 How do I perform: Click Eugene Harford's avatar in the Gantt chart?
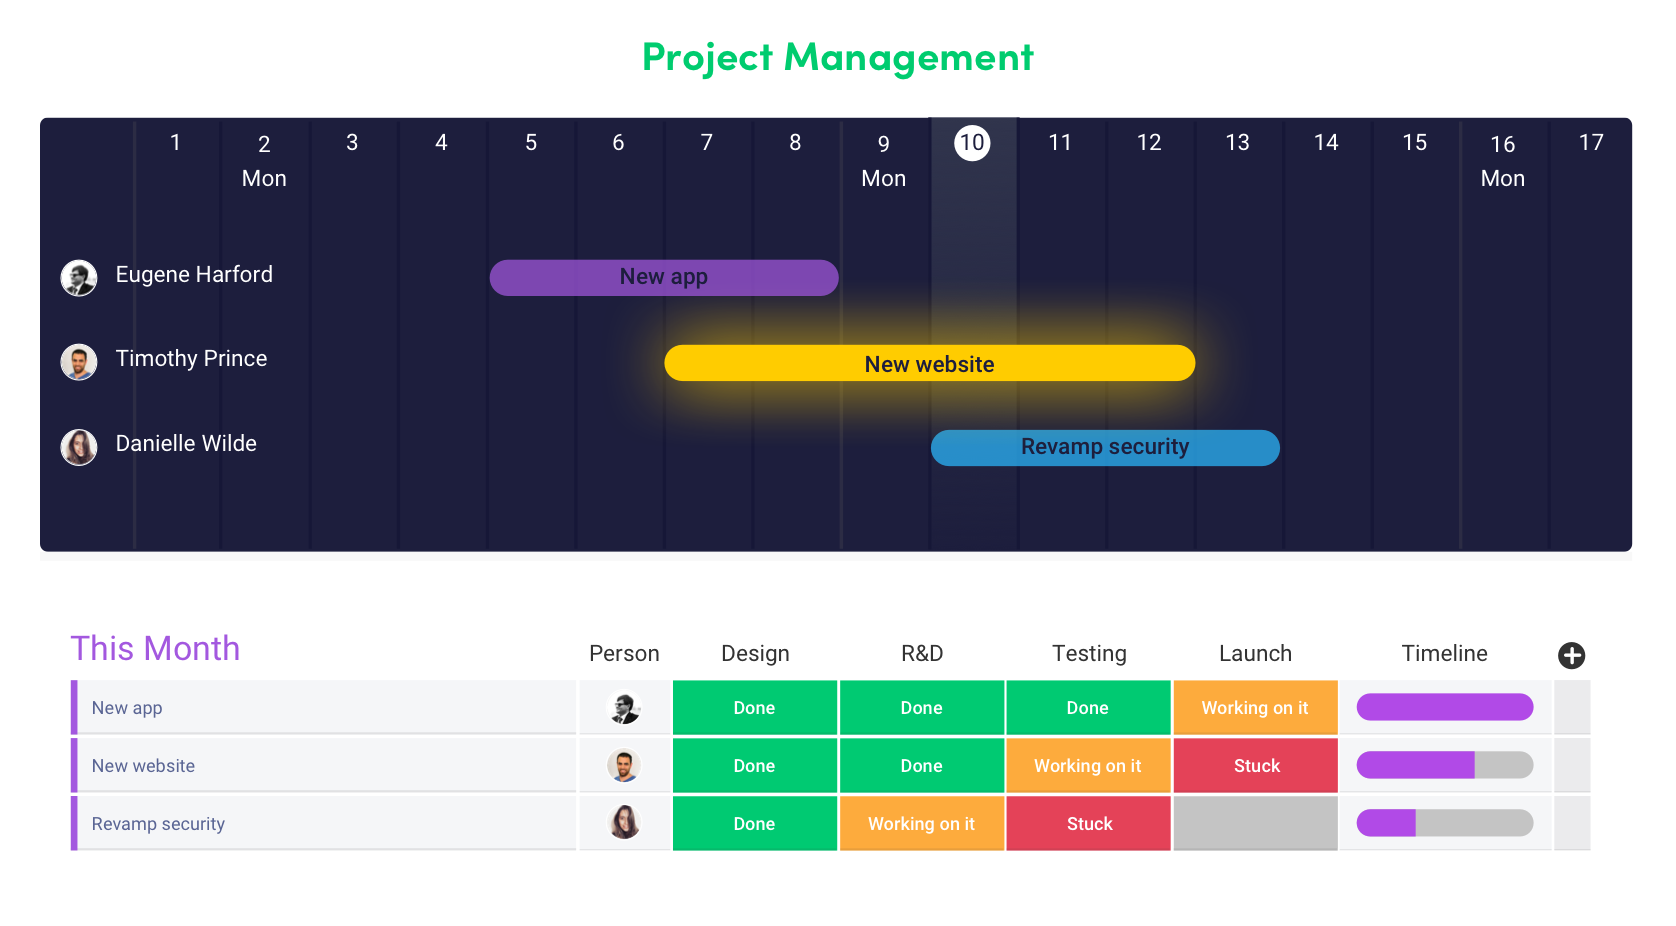tap(79, 277)
